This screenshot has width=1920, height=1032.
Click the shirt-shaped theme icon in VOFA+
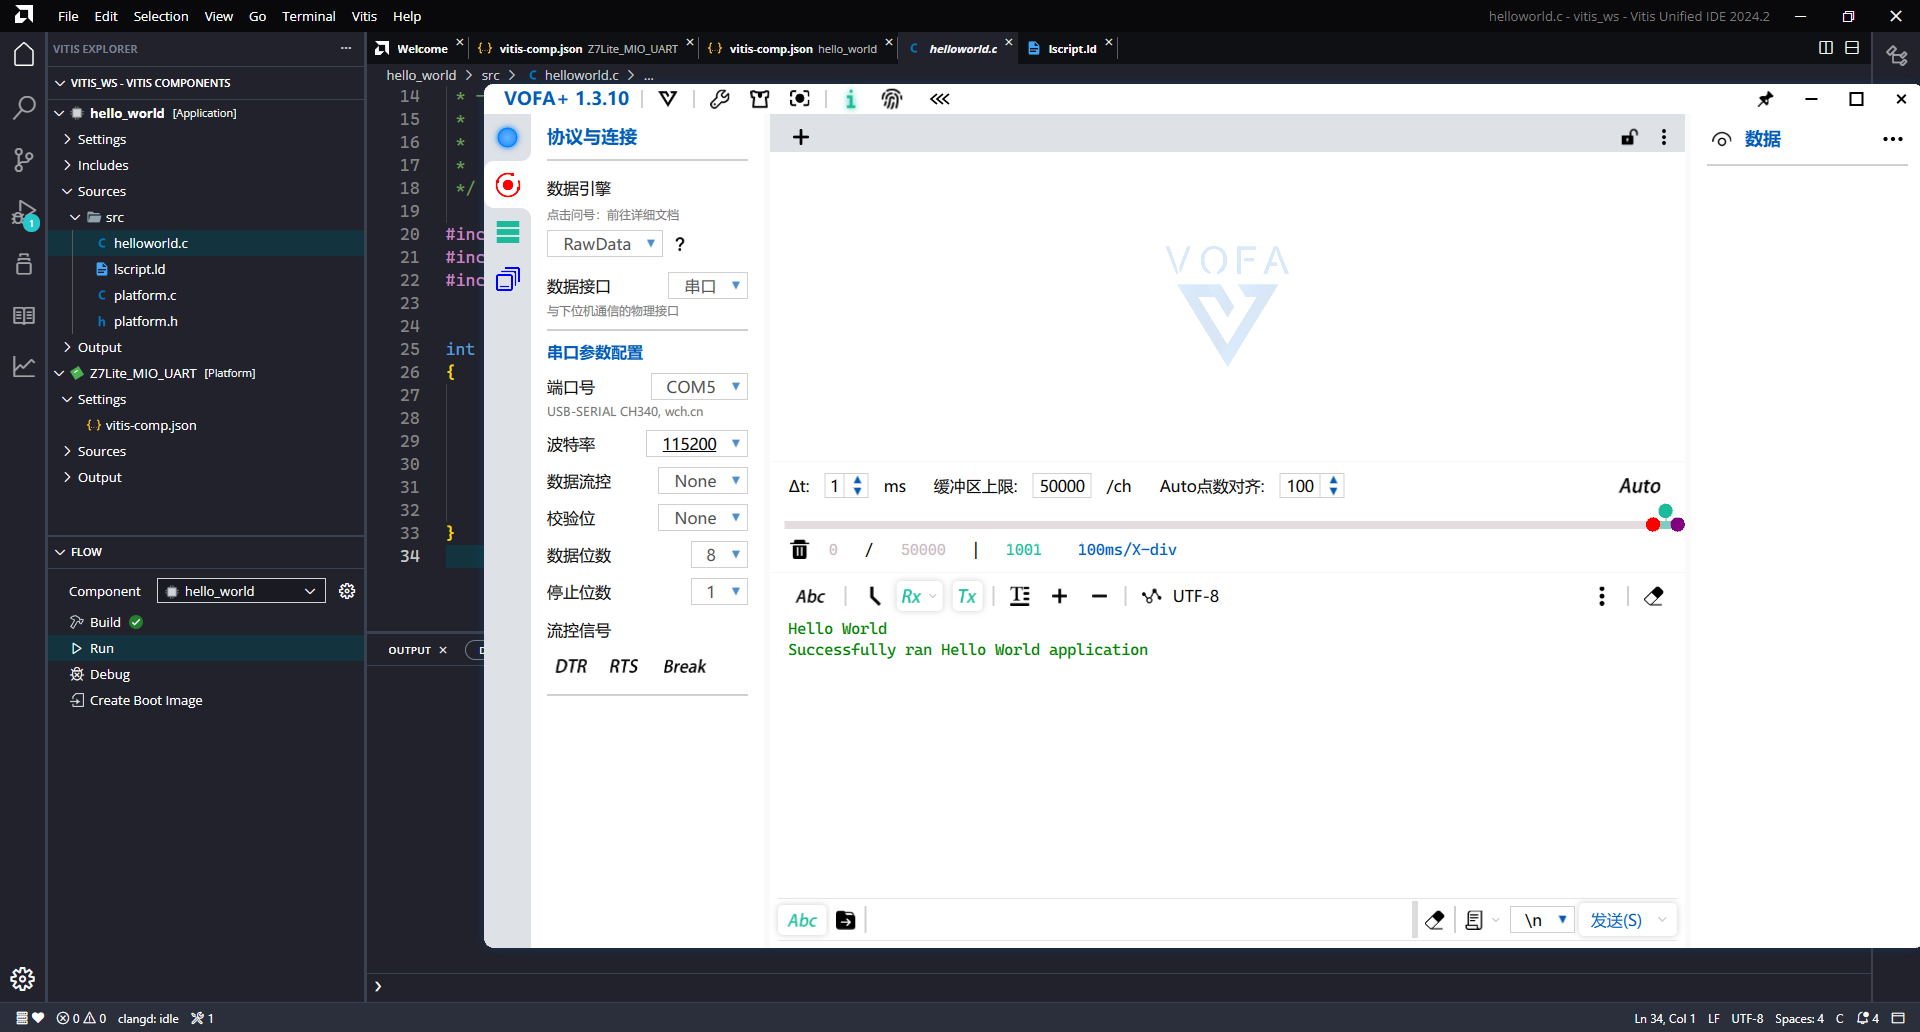point(760,99)
